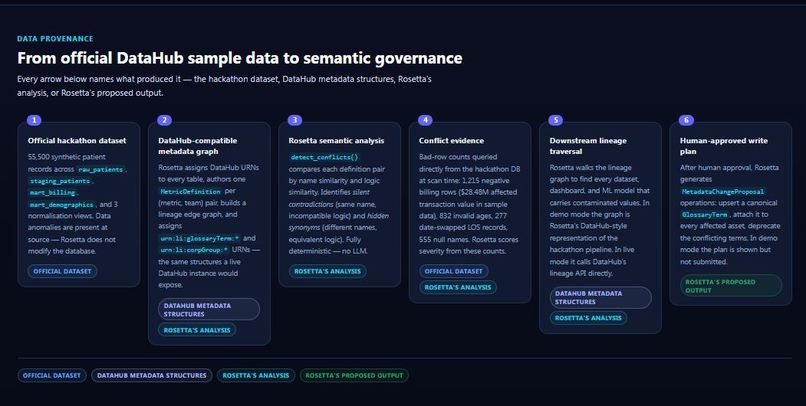The image size is (806, 406).
Task: Click the step 6 number badge
Action: pyautogui.click(x=686, y=120)
